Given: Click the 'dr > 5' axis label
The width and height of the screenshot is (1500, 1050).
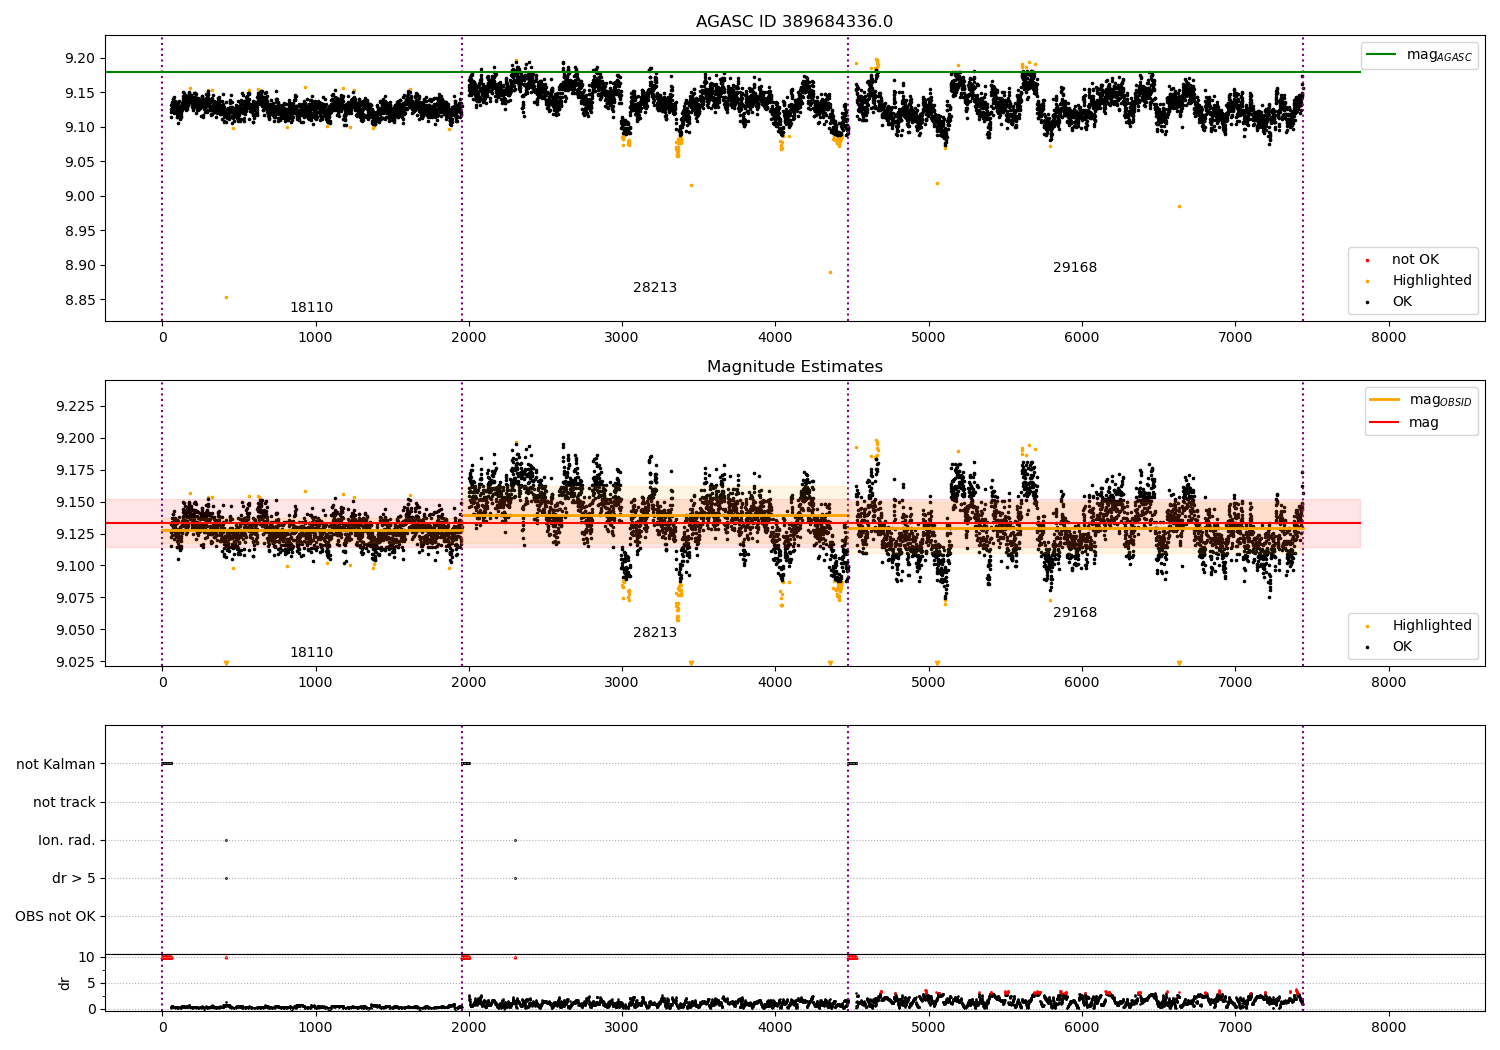Looking at the screenshot, I should pyautogui.click(x=74, y=879).
